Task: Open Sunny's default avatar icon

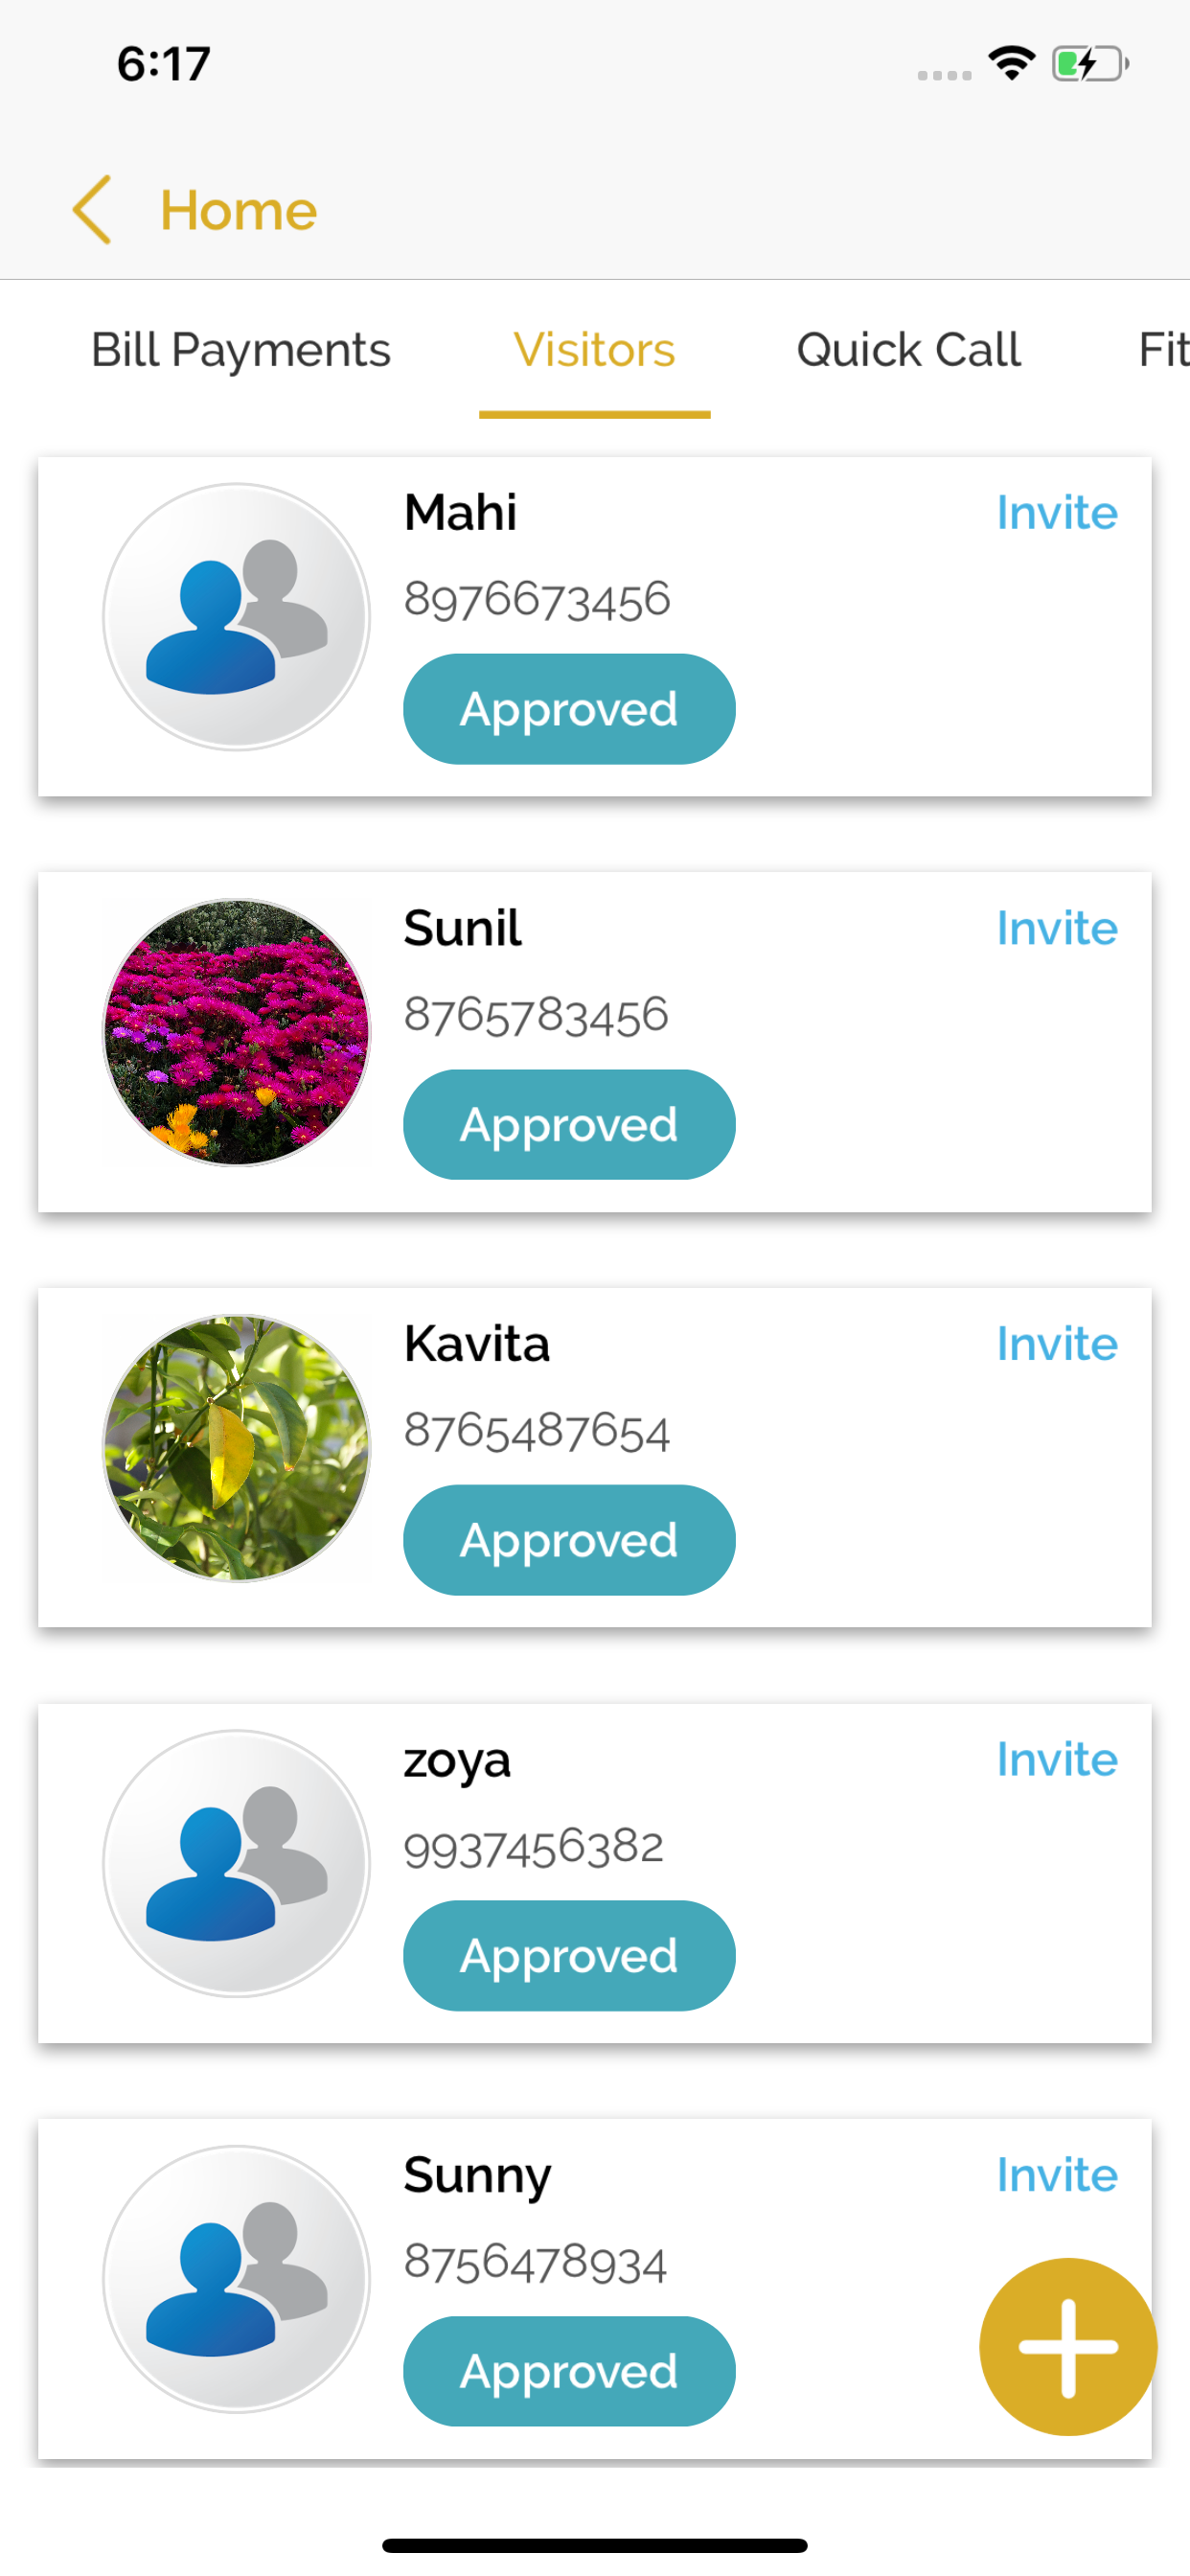Action: [237, 2279]
